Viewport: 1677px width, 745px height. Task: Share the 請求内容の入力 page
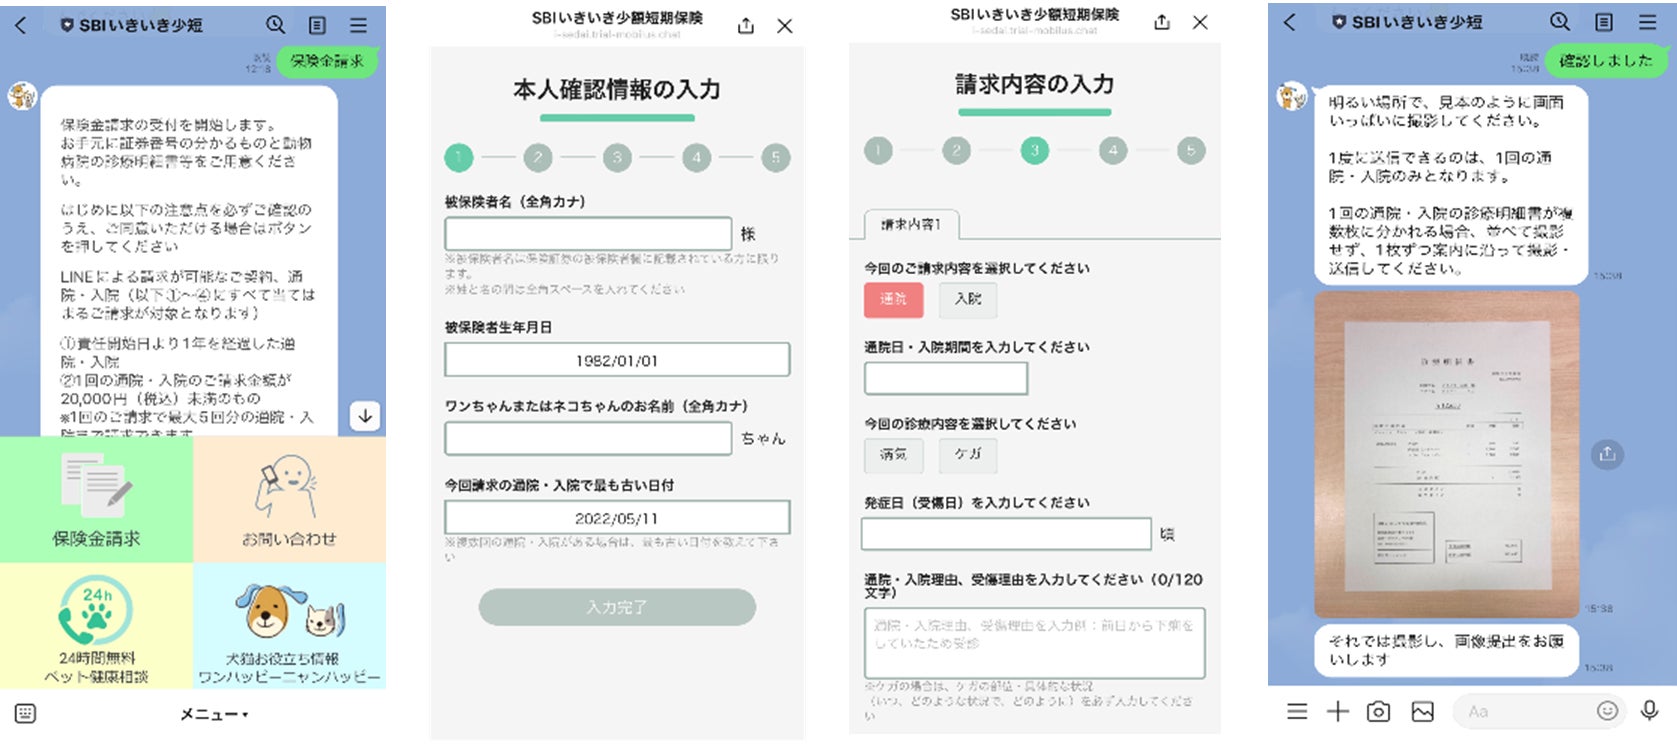[x=1162, y=22]
